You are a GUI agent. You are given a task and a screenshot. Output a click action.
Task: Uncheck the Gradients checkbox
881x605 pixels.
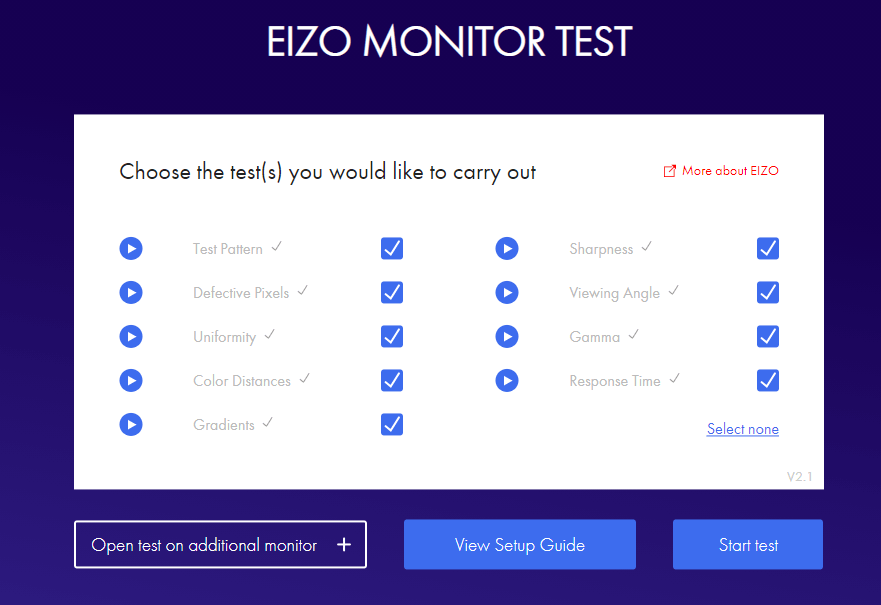(x=392, y=425)
